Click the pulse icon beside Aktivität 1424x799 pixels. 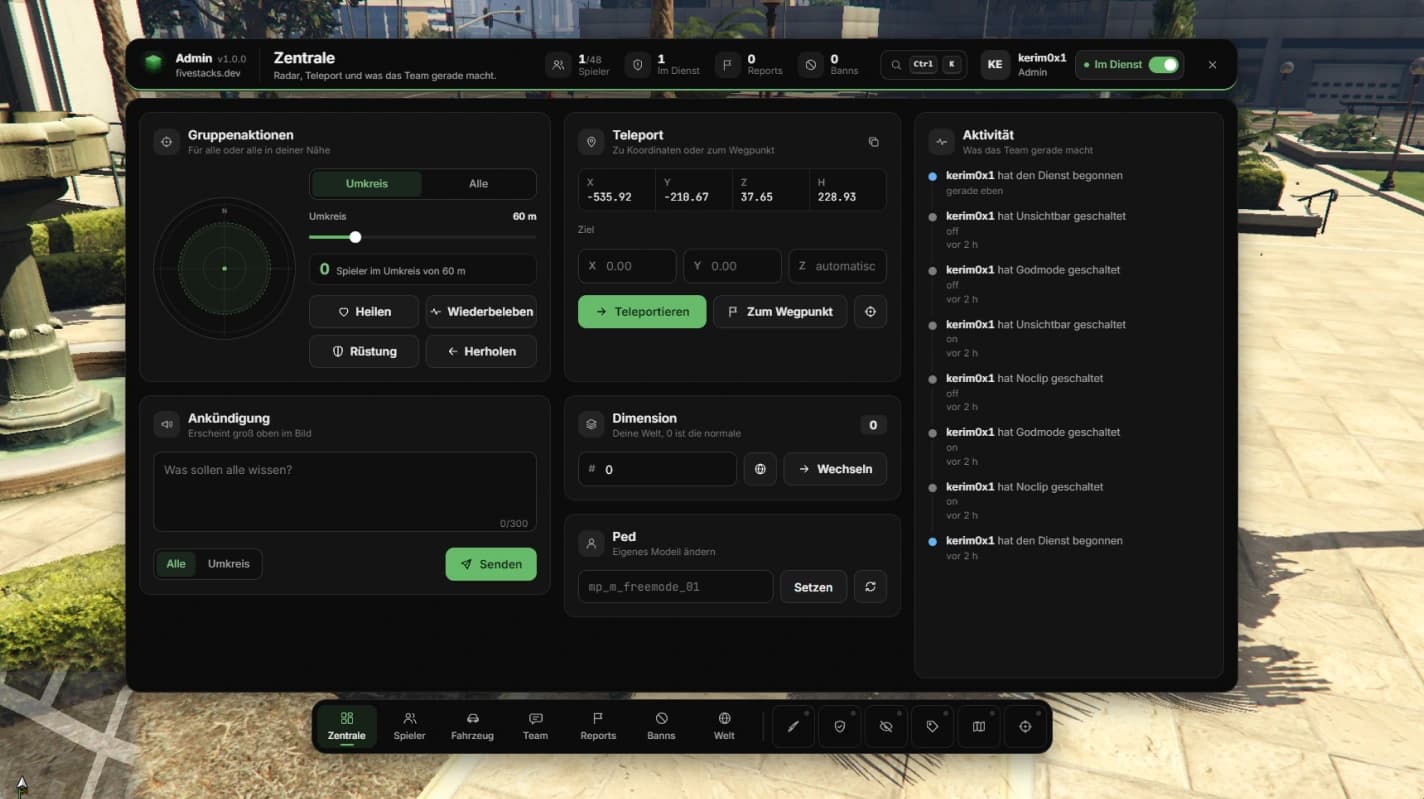(x=941, y=142)
